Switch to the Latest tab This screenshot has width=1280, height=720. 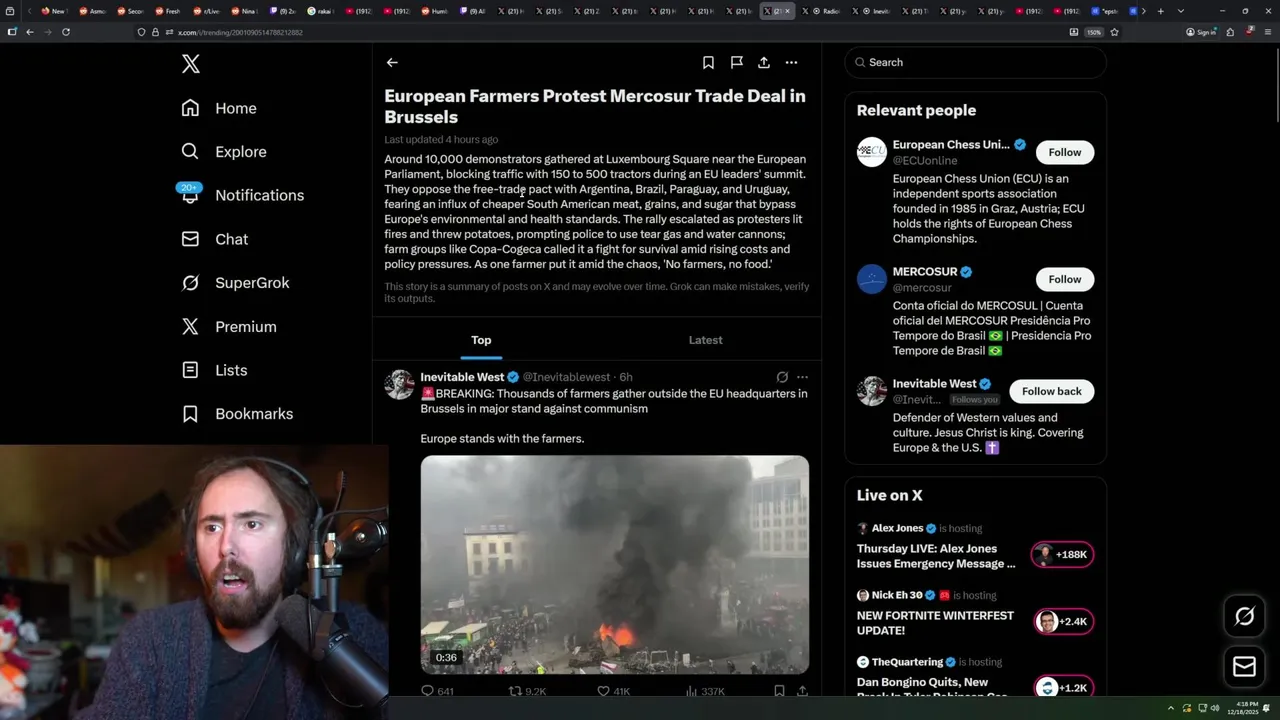pyautogui.click(x=705, y=340)
